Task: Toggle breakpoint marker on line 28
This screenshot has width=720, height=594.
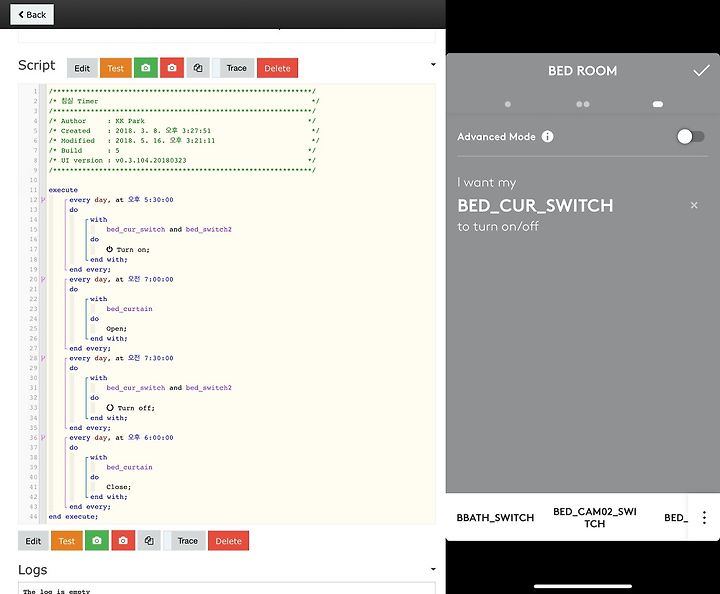Action: point(43,358)
